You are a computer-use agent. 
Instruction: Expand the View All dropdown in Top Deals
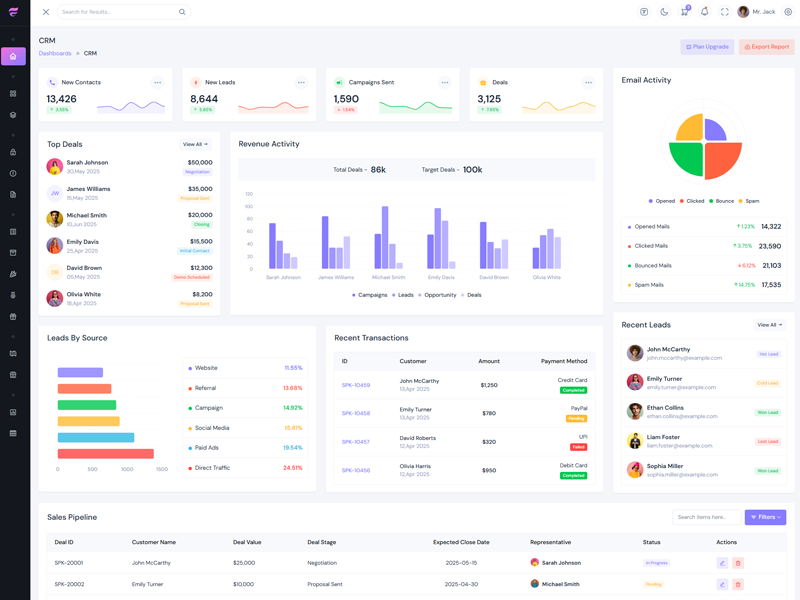tap(195, 144)
